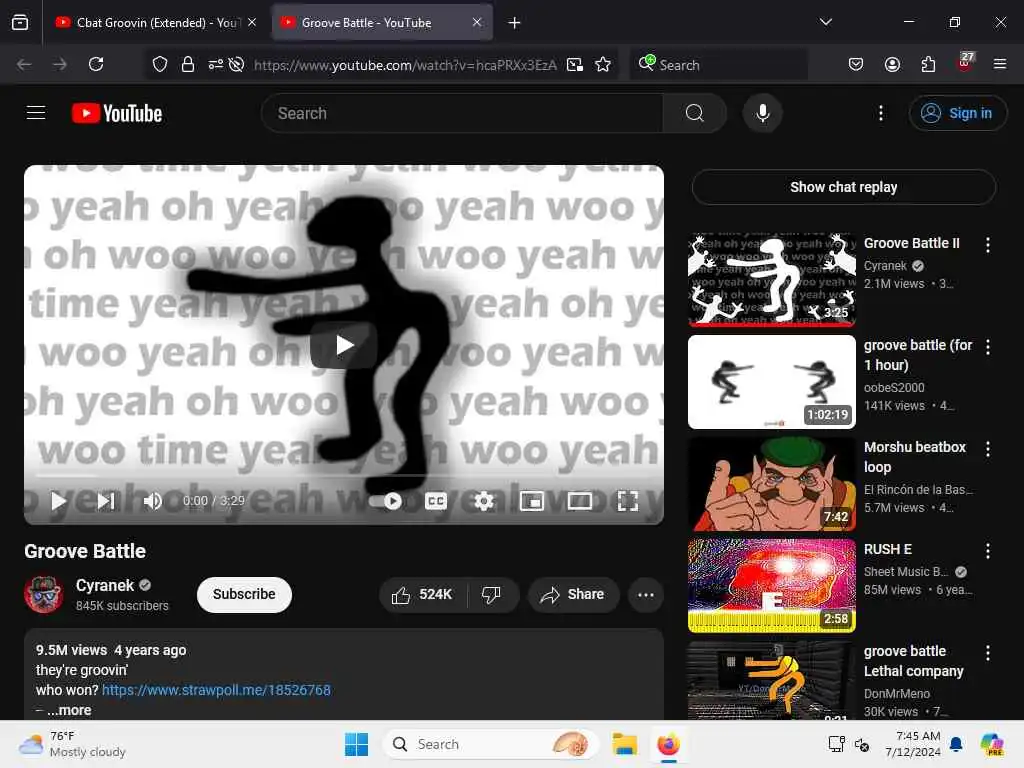This screenshot has height=768, width=1024.
Task: Enable miniplayer mode
Action: 532,501
